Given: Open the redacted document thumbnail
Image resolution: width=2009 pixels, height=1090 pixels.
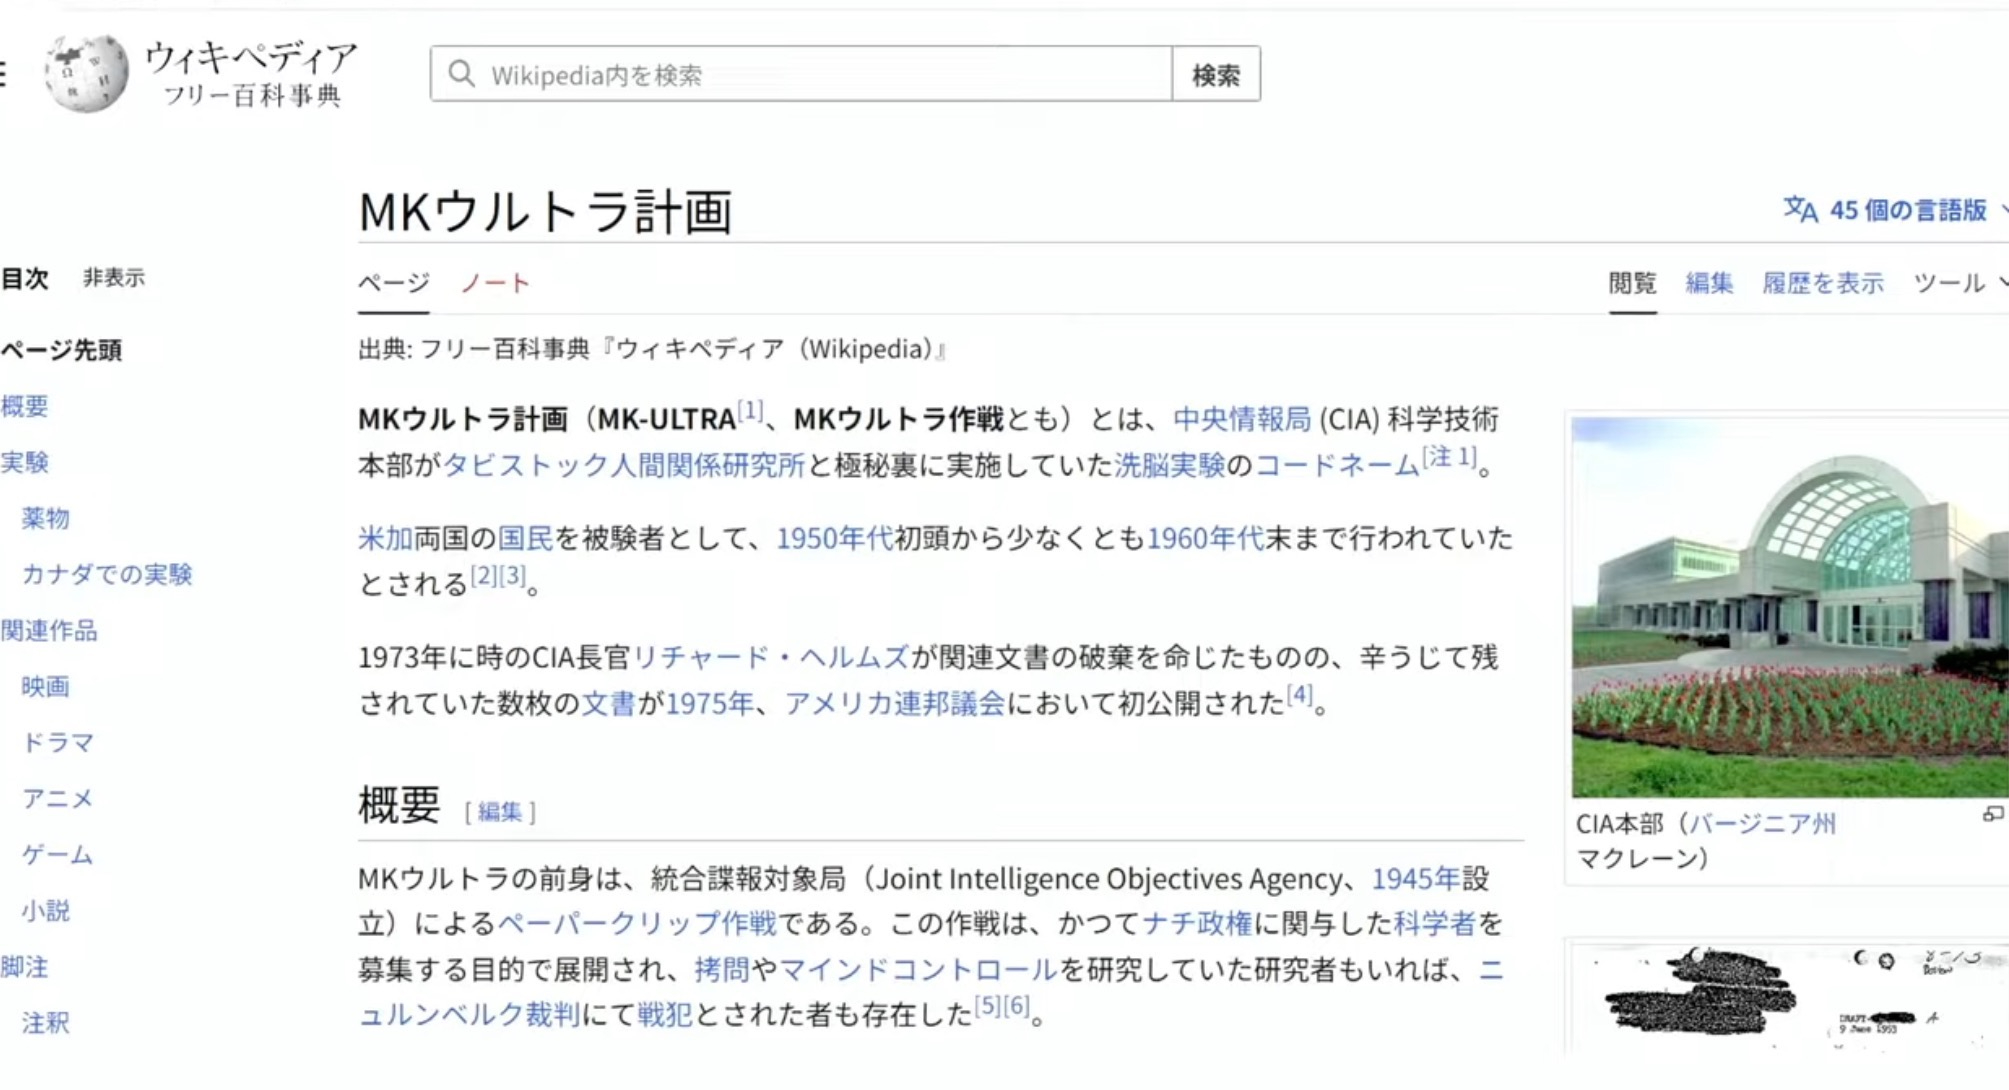Looking at the screenshot, I should [x=1790, y=997].
